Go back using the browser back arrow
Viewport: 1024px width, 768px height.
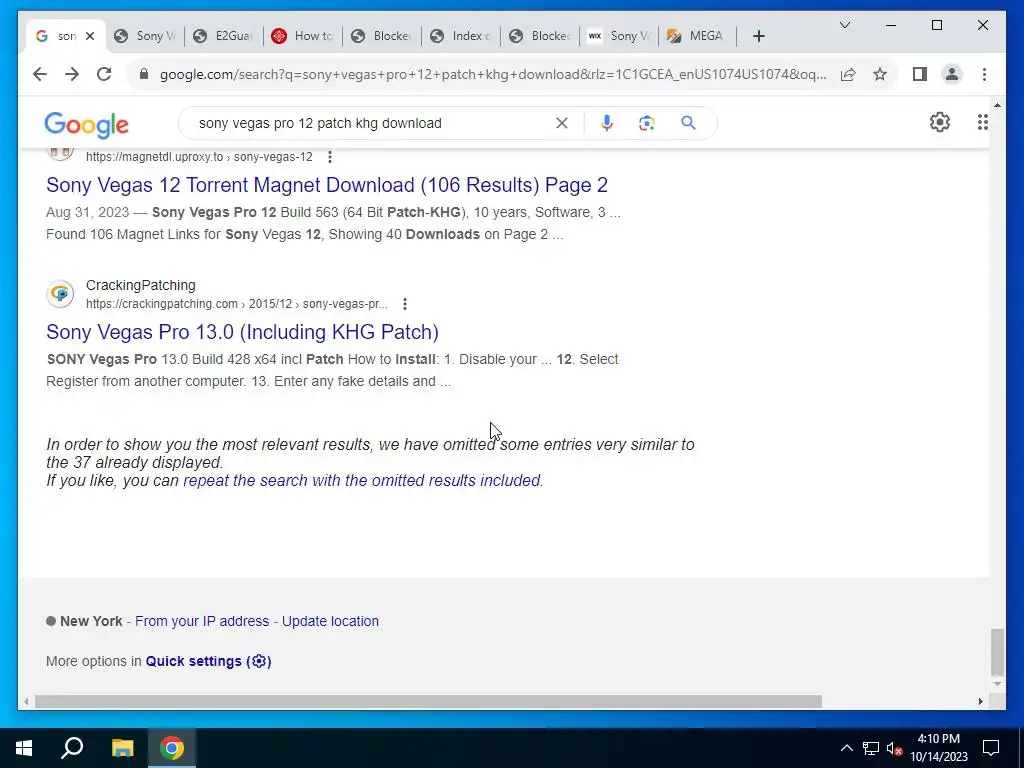pyautogui.click(x=40, y=74)
